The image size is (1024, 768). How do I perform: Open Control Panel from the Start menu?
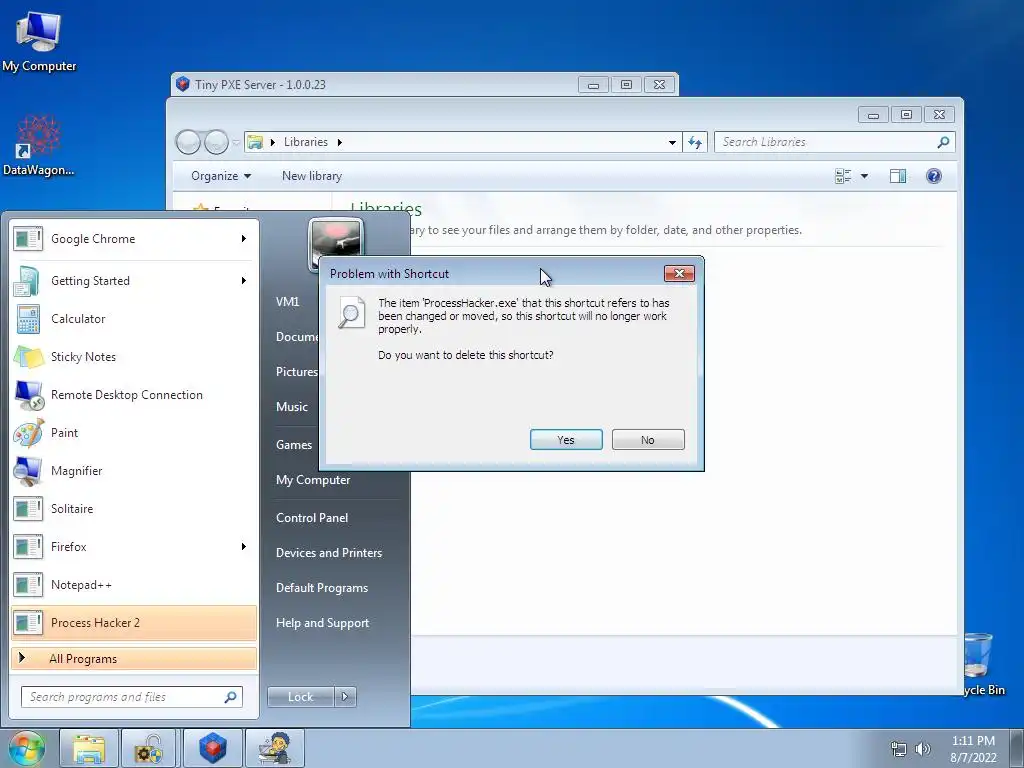312,518
